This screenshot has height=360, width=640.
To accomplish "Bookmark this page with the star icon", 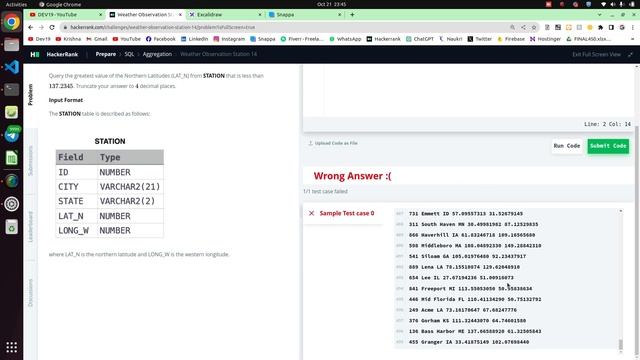I will 533,27.
